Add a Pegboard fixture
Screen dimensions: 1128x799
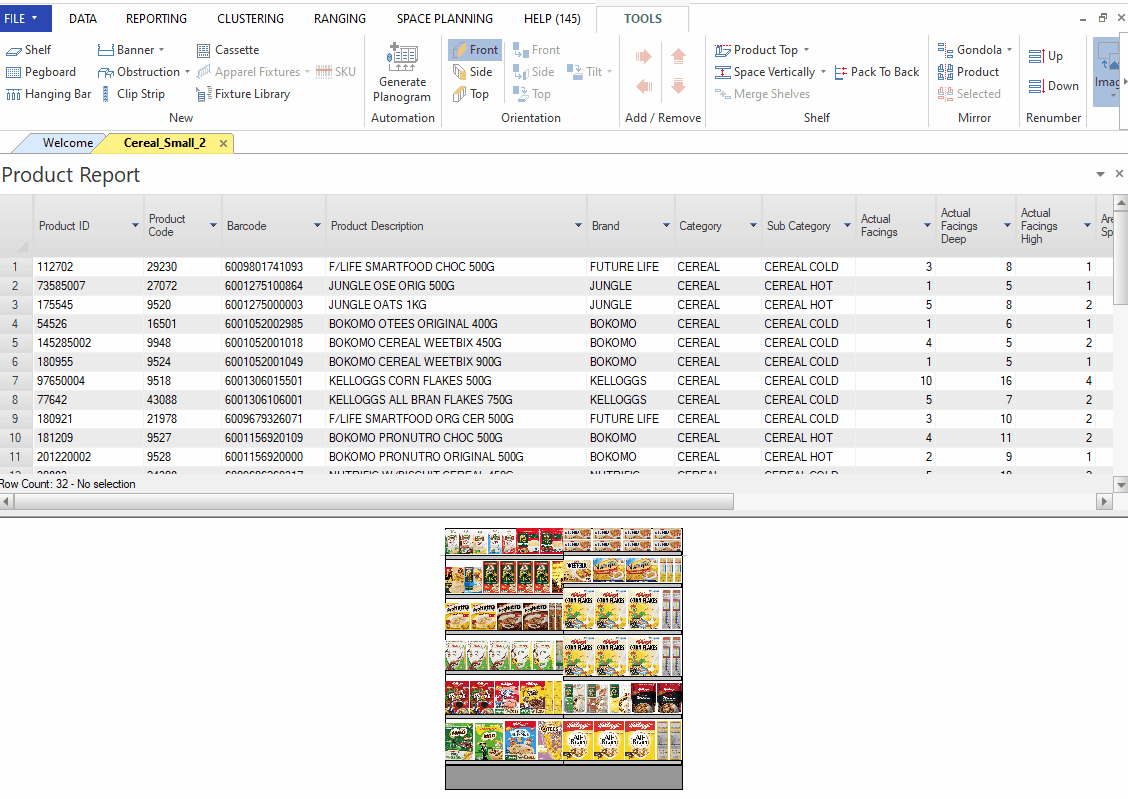[41, 72]
